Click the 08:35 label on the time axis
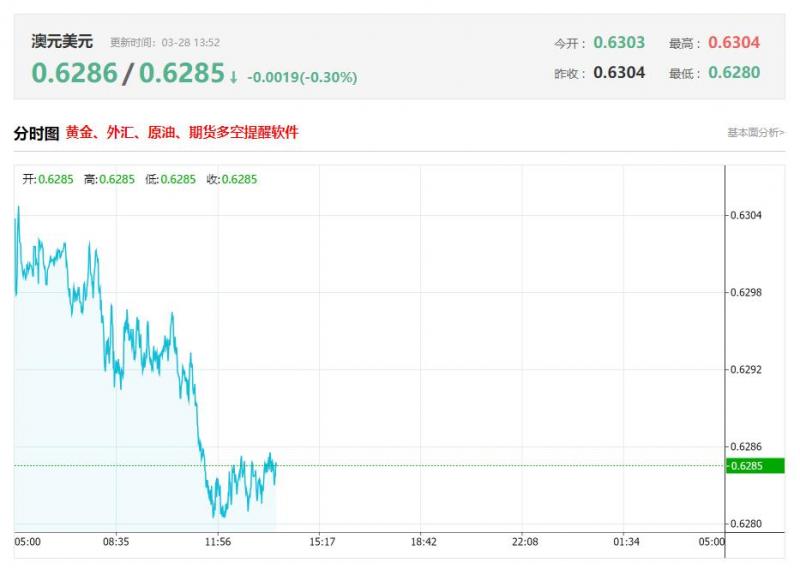 (x=116, y=542)
